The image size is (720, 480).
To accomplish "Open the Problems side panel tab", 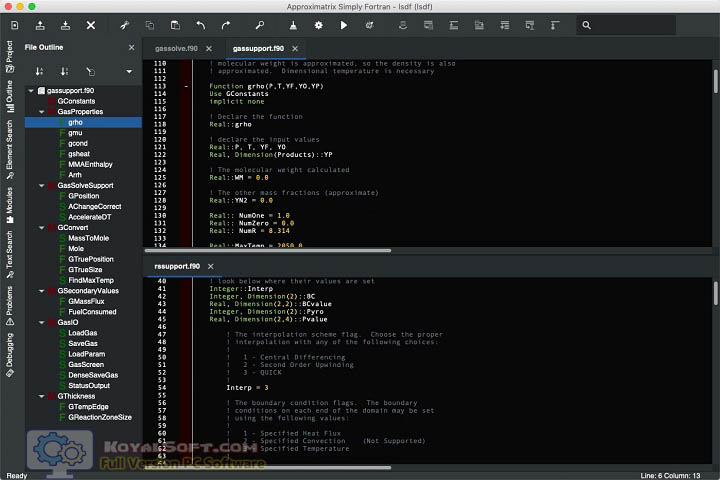I will [10, 305].
